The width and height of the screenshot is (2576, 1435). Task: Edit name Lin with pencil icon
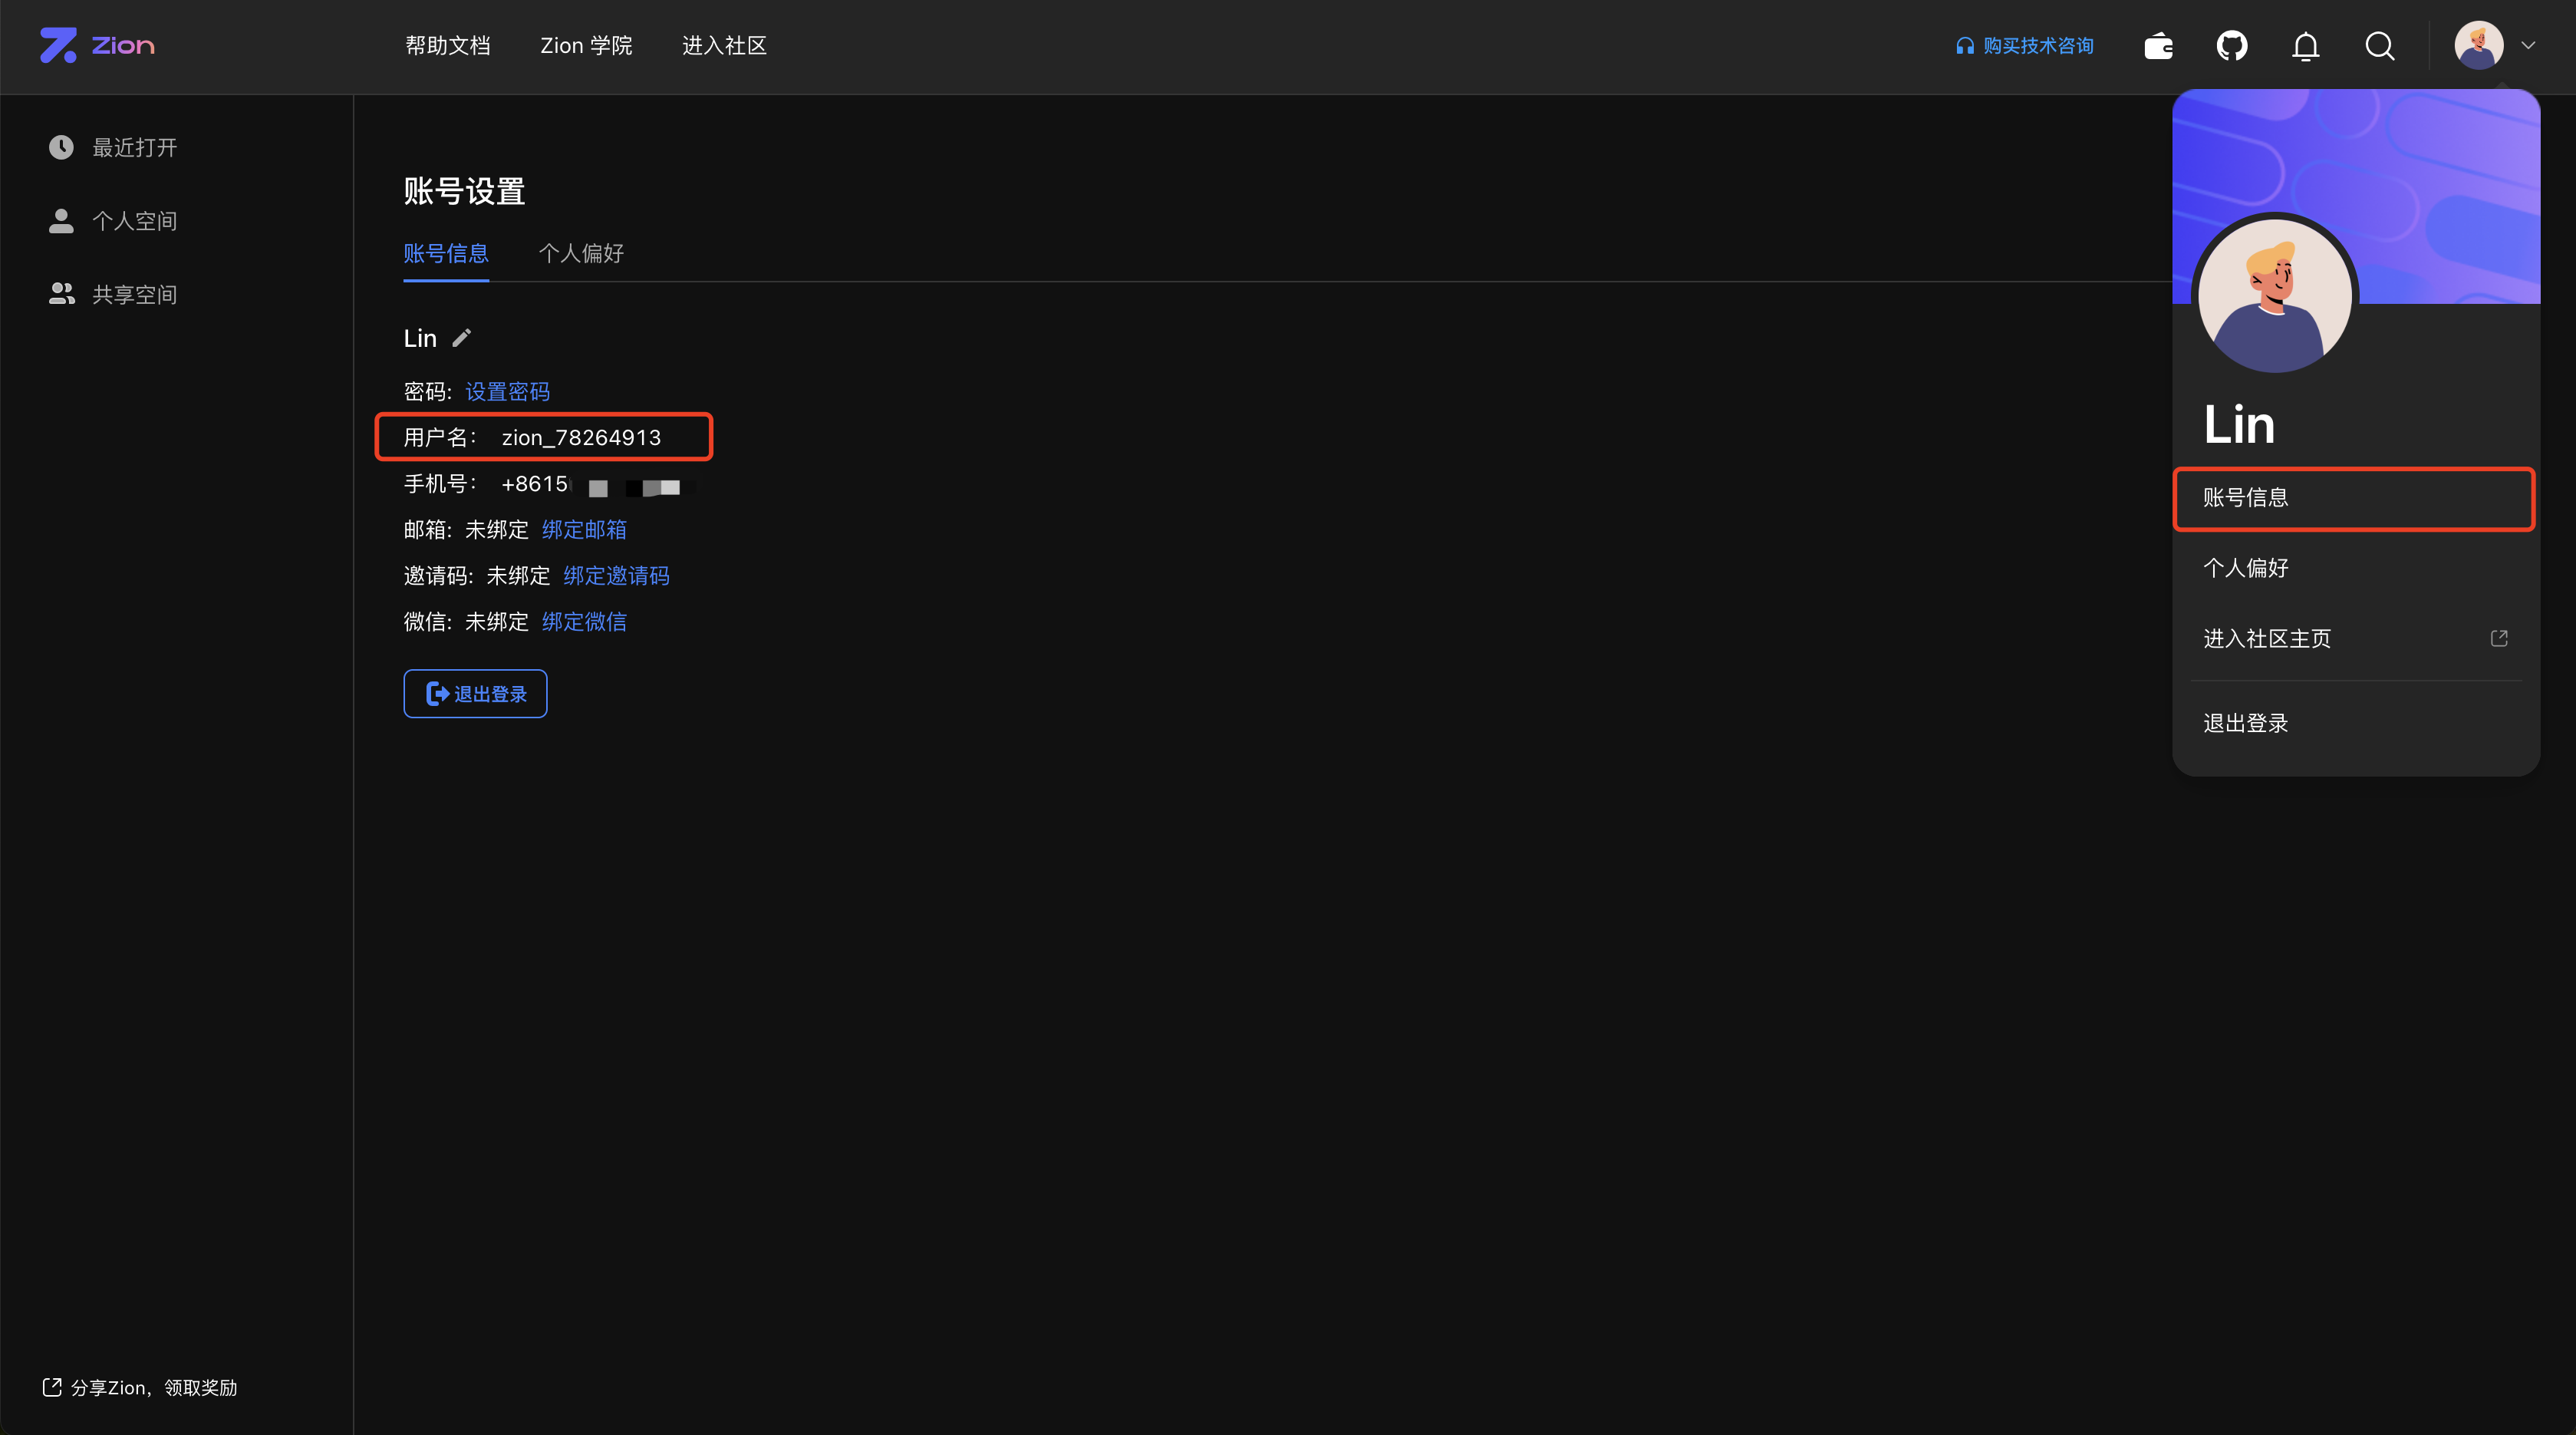(461, 338)
